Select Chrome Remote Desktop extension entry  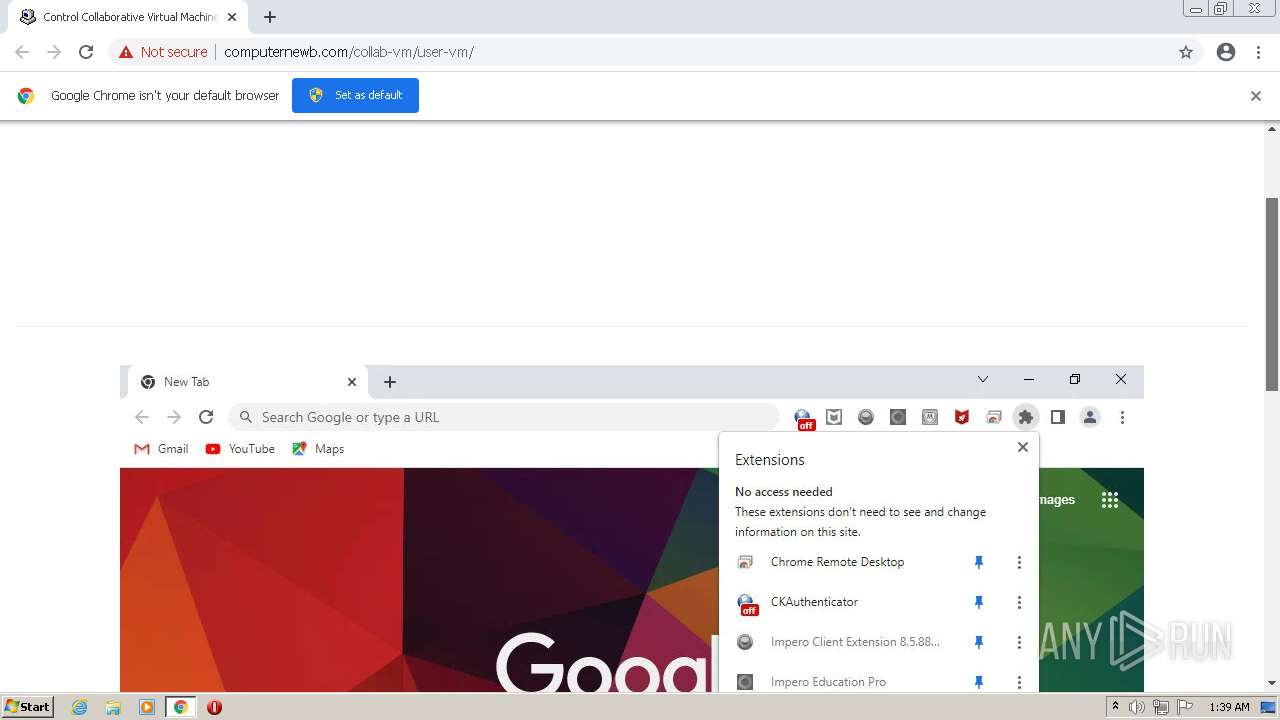tap(837, 562)
